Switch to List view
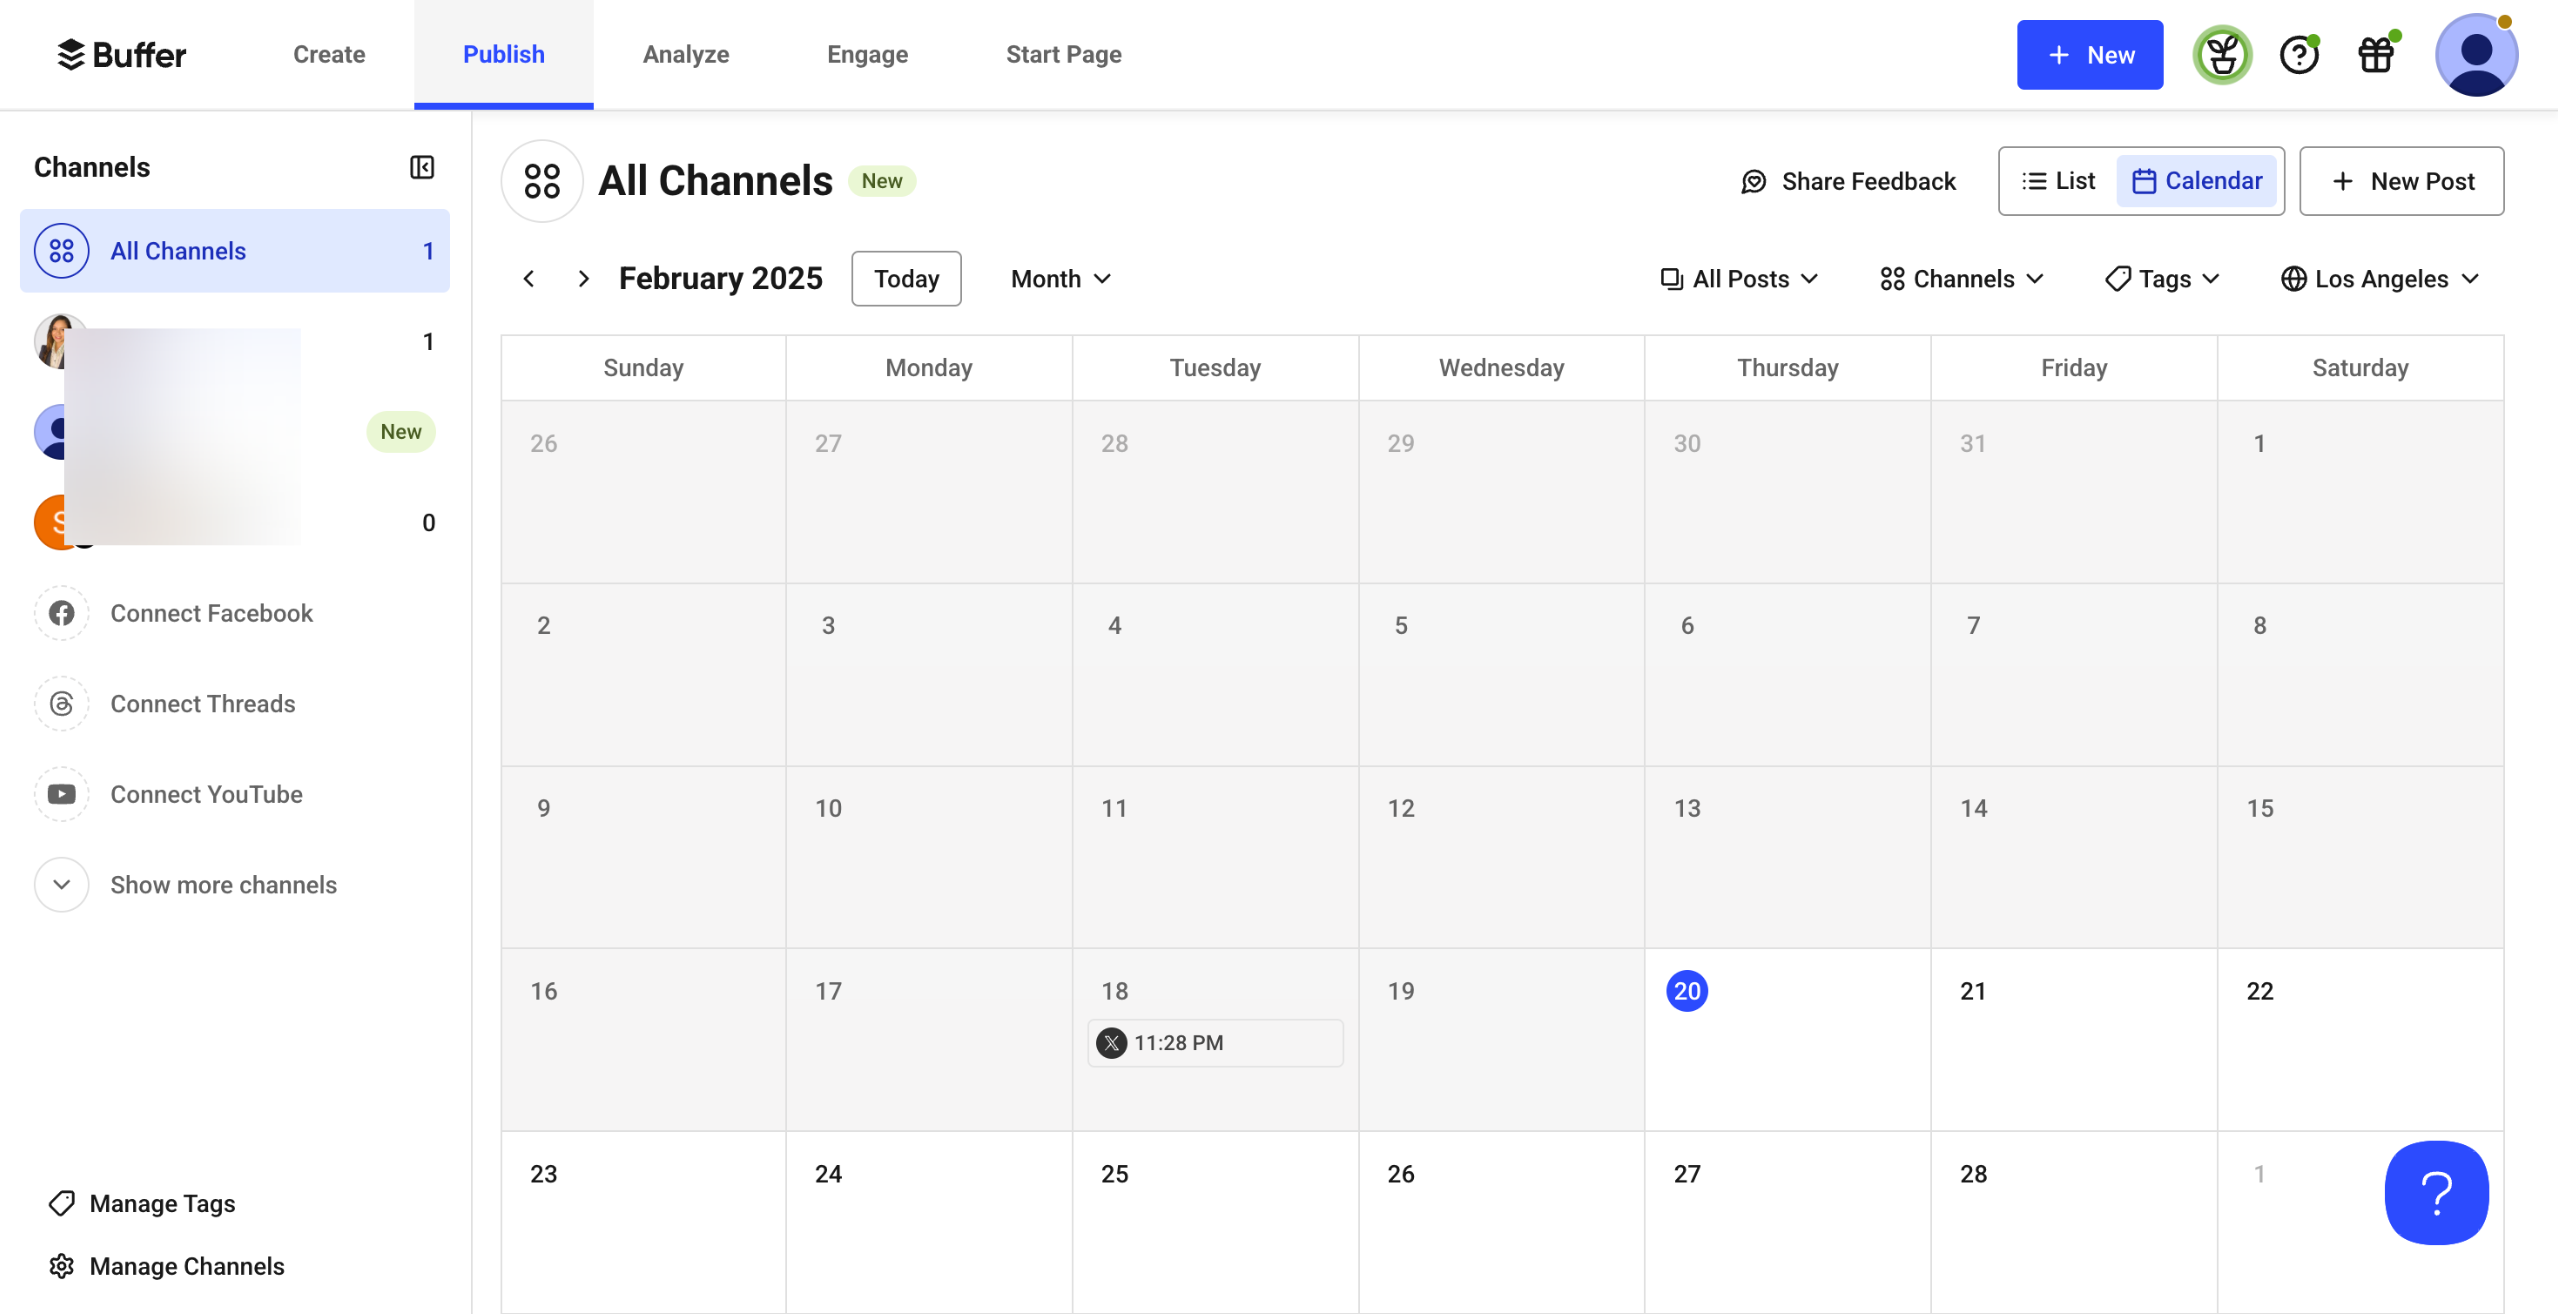2558x1314 pixels. [x=2058, y=181]
